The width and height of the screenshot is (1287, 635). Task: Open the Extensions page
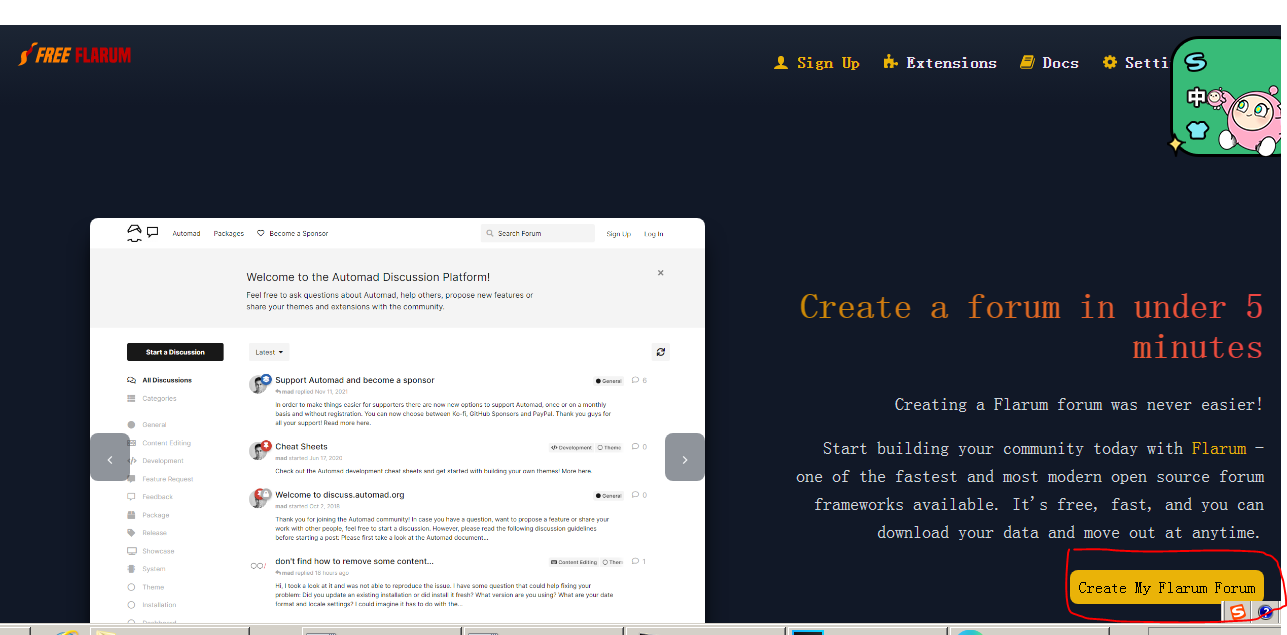(940, 63)
